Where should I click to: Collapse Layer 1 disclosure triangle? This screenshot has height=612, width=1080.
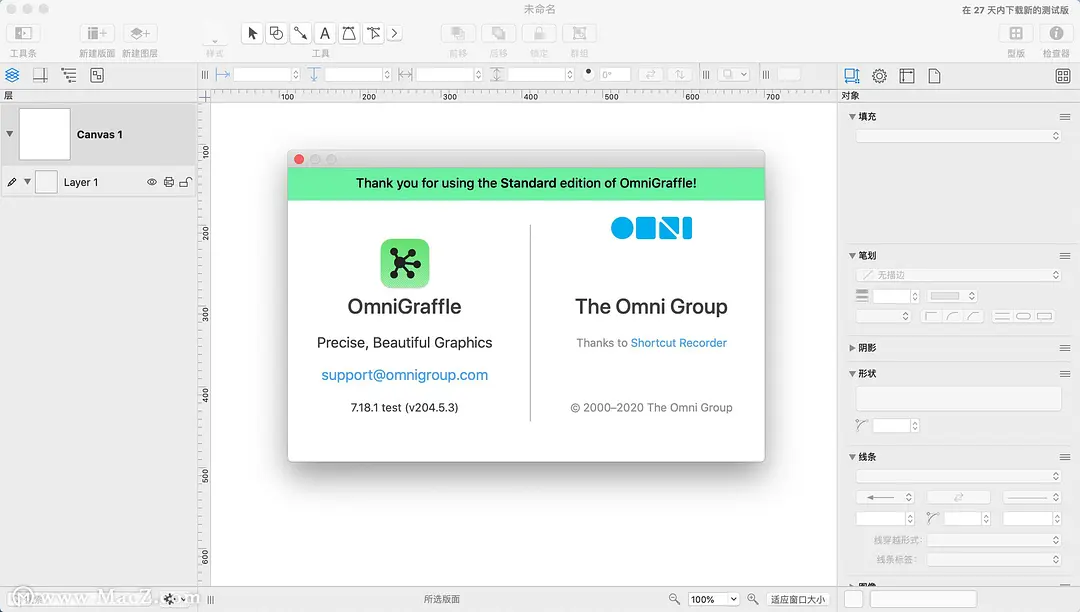click(28, 182)
